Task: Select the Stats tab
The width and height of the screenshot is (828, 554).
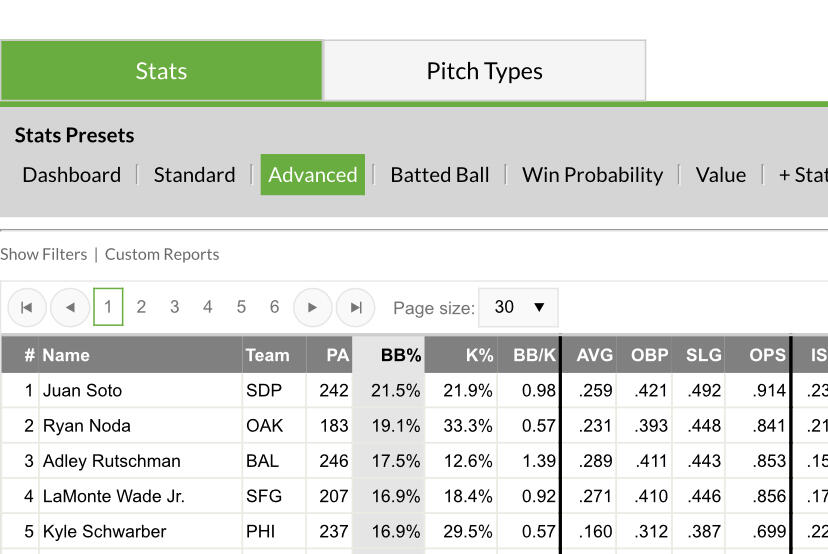Action: tap(161, 71)
